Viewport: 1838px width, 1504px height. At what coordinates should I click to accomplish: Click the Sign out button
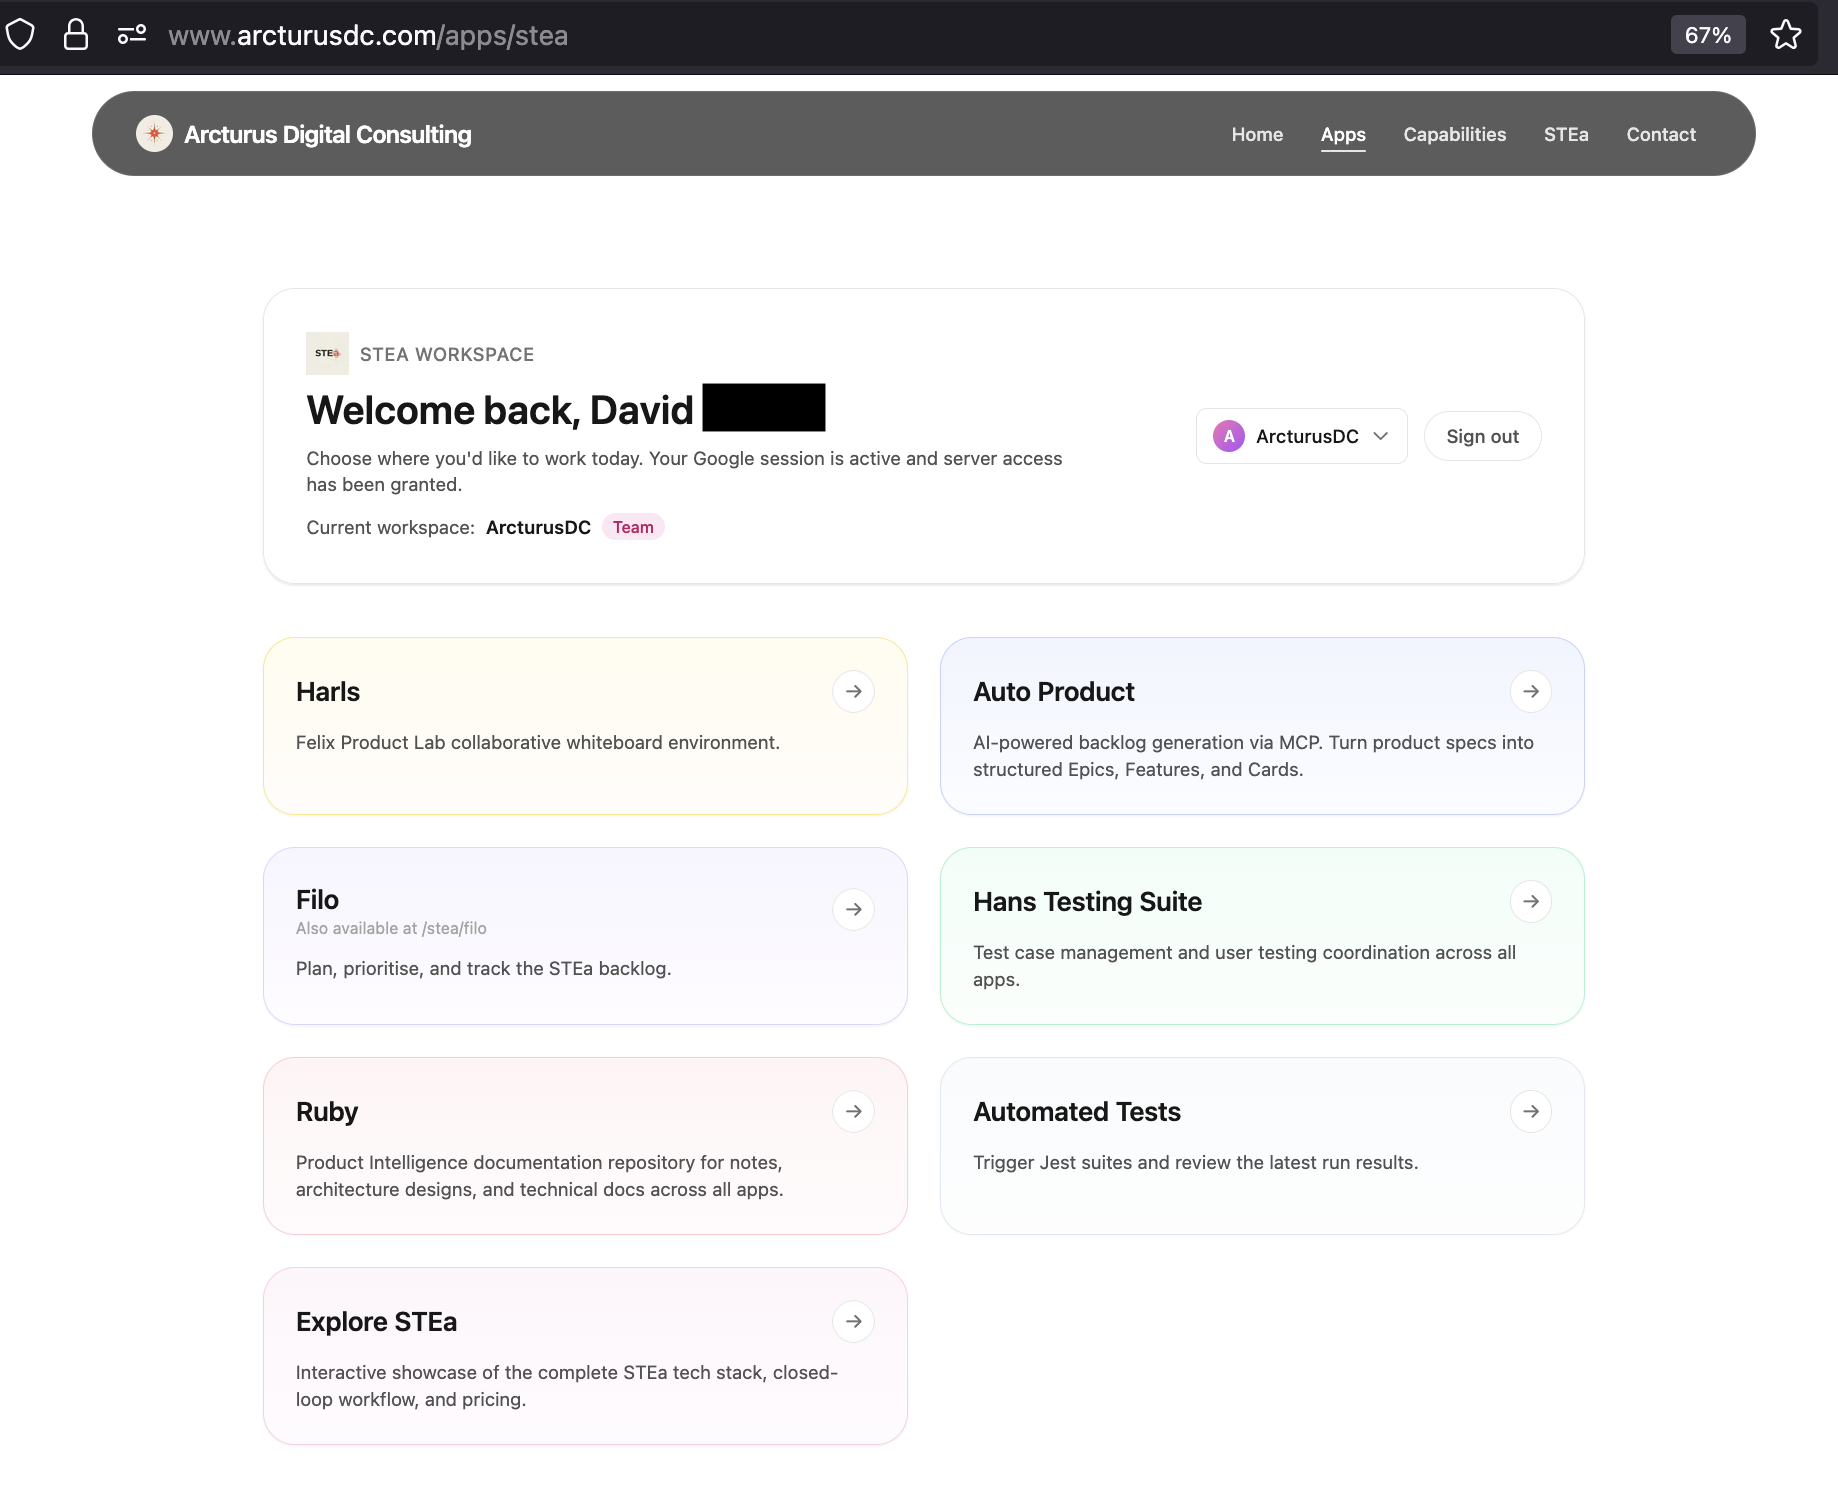(x=1482, y=436)
